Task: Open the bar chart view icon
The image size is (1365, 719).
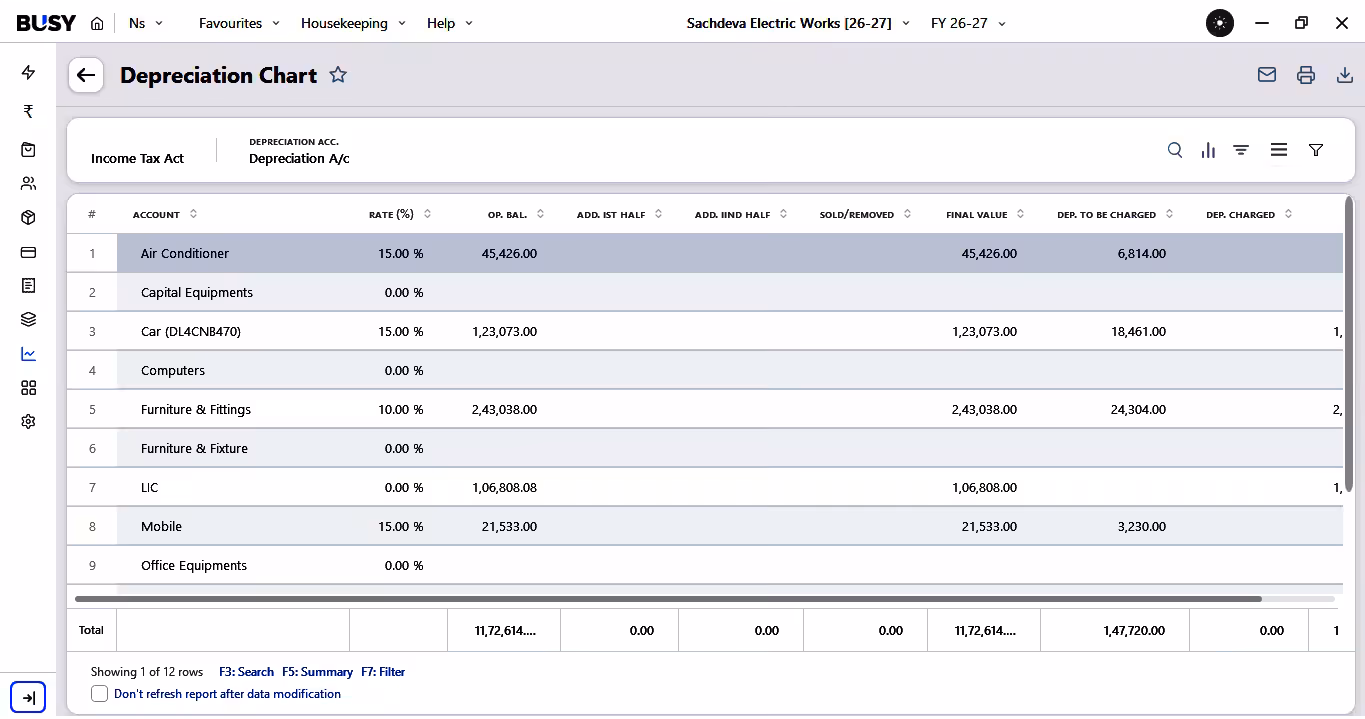Action: point(1208,150)
